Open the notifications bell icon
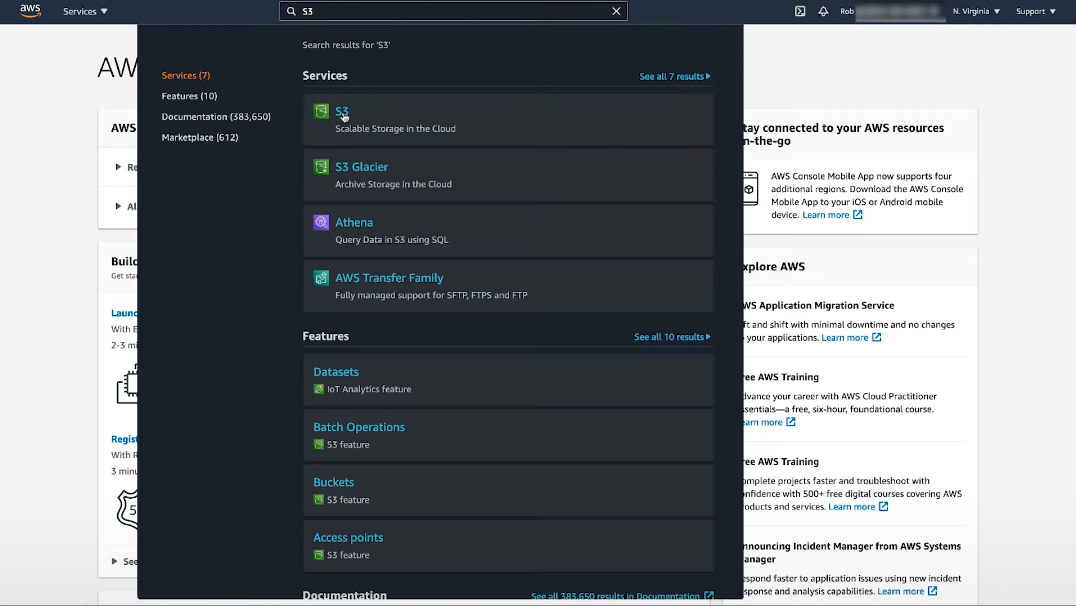 823,12
